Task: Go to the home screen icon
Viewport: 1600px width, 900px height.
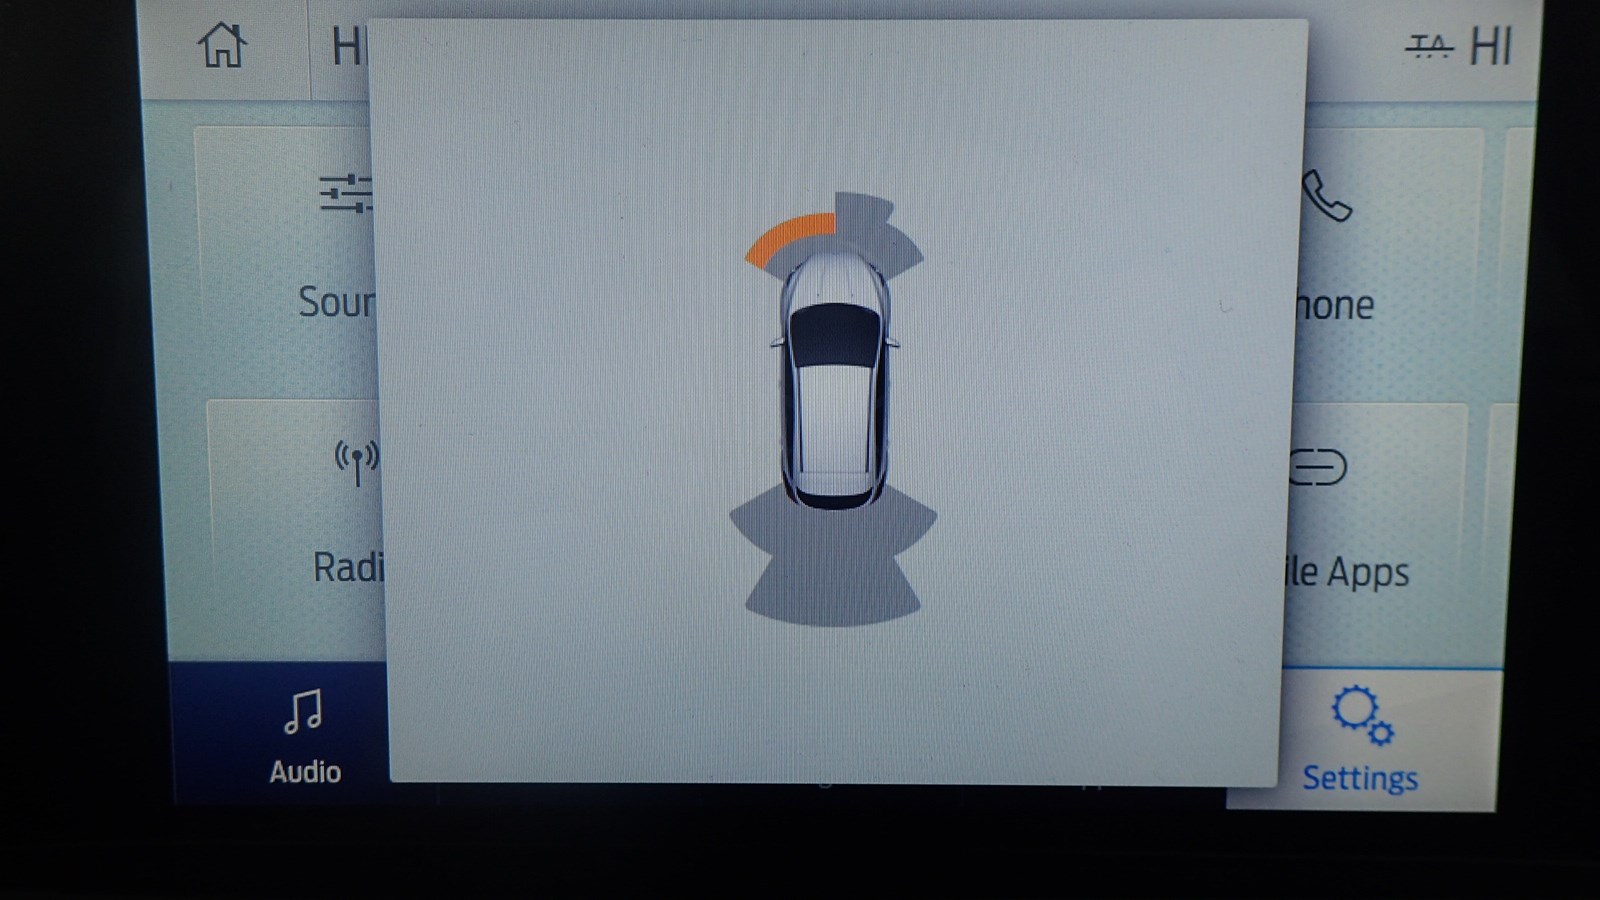Action: tap(222, 46)
